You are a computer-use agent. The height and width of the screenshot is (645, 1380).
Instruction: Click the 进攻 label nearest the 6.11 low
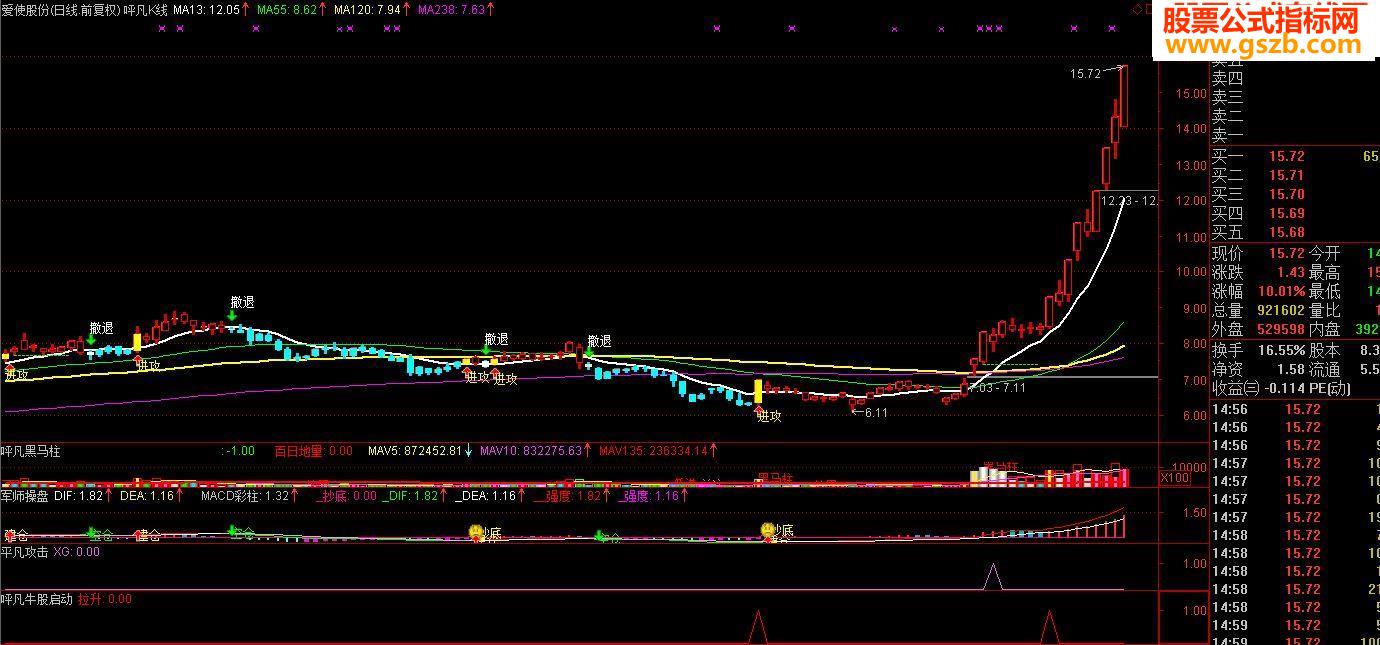point(768,416)
